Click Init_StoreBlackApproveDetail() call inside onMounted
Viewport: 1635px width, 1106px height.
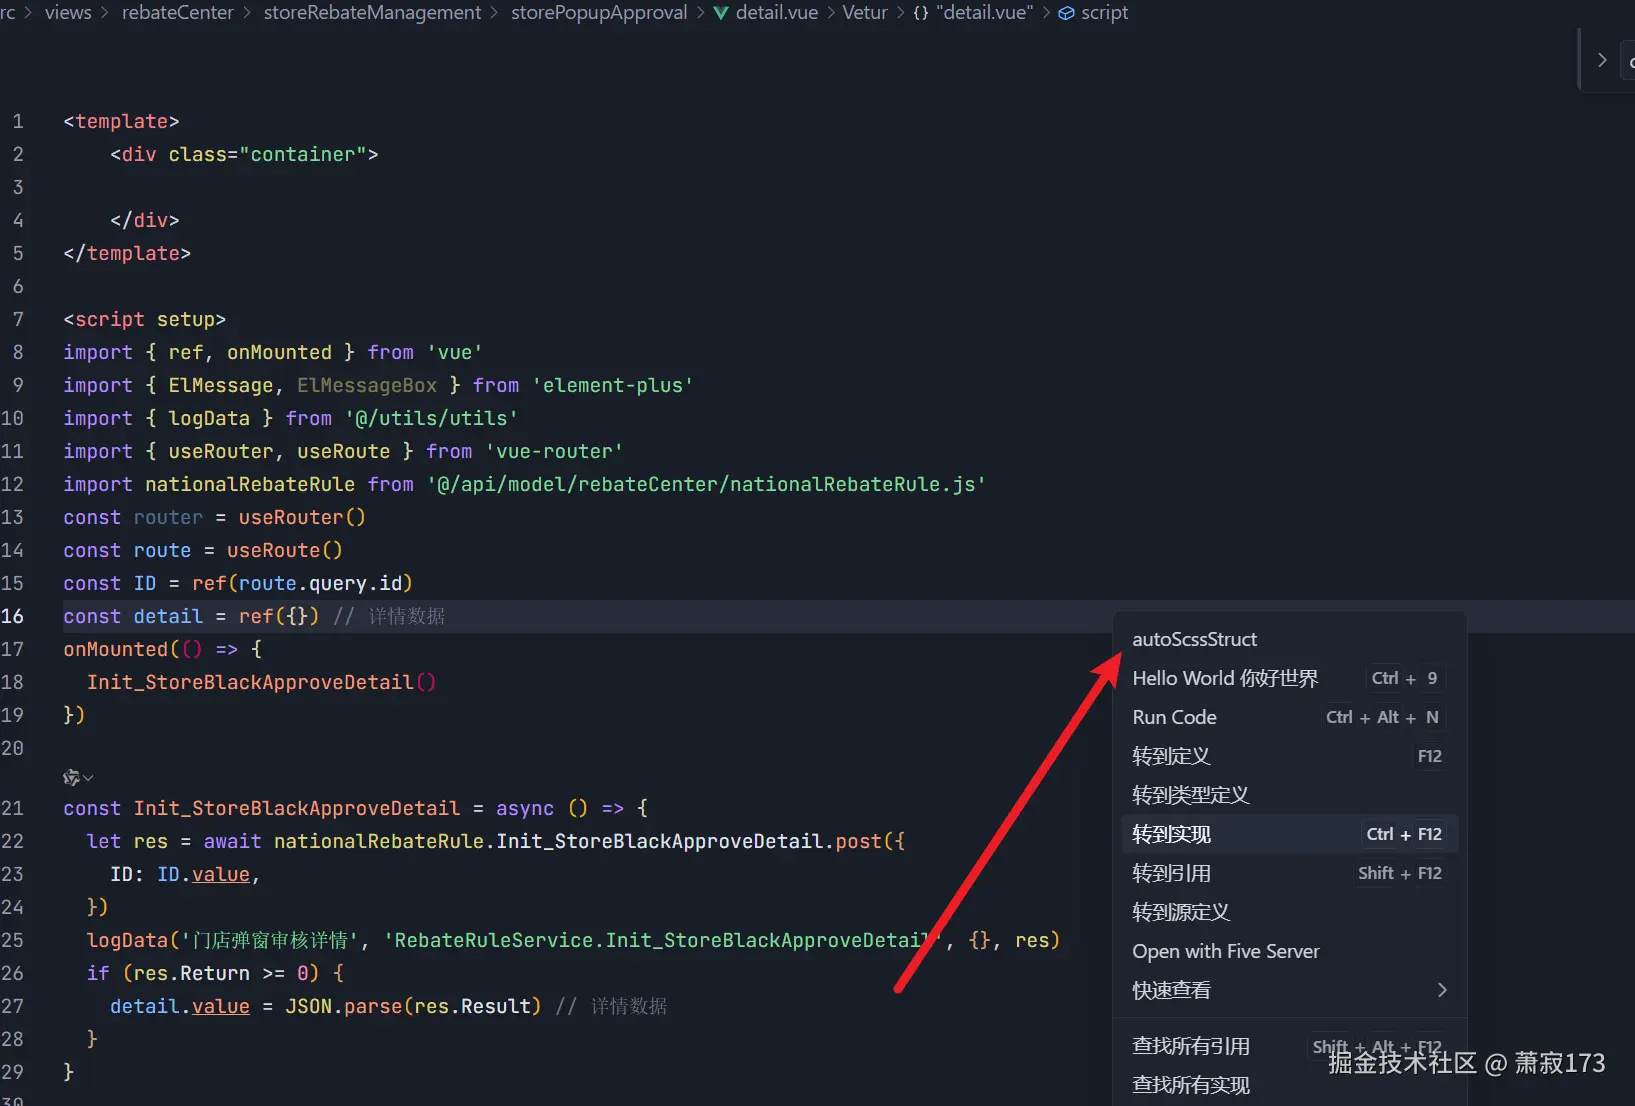[261, 682]
